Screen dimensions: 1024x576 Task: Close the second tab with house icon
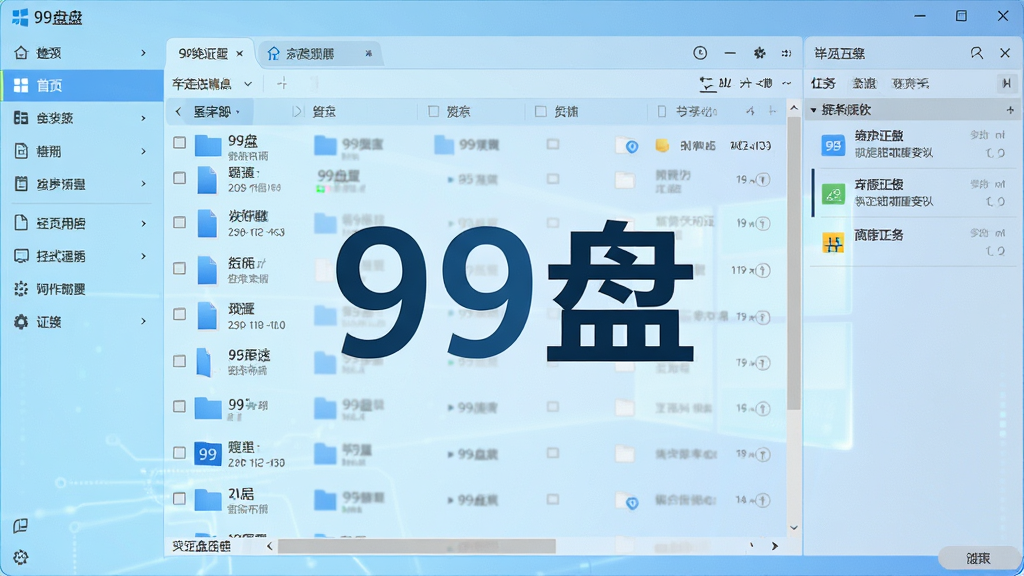[x=368, y=54]
